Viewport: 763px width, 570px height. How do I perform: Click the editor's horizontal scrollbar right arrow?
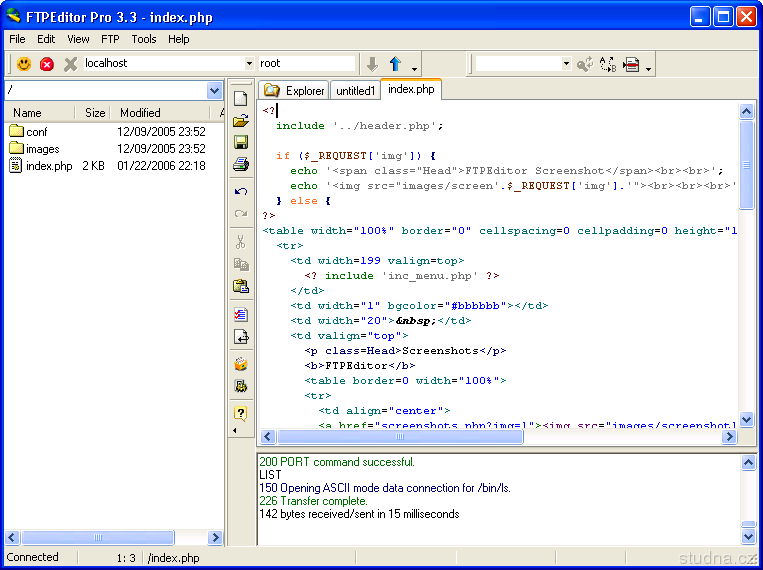pyautogui.click(x=730, y=437)
